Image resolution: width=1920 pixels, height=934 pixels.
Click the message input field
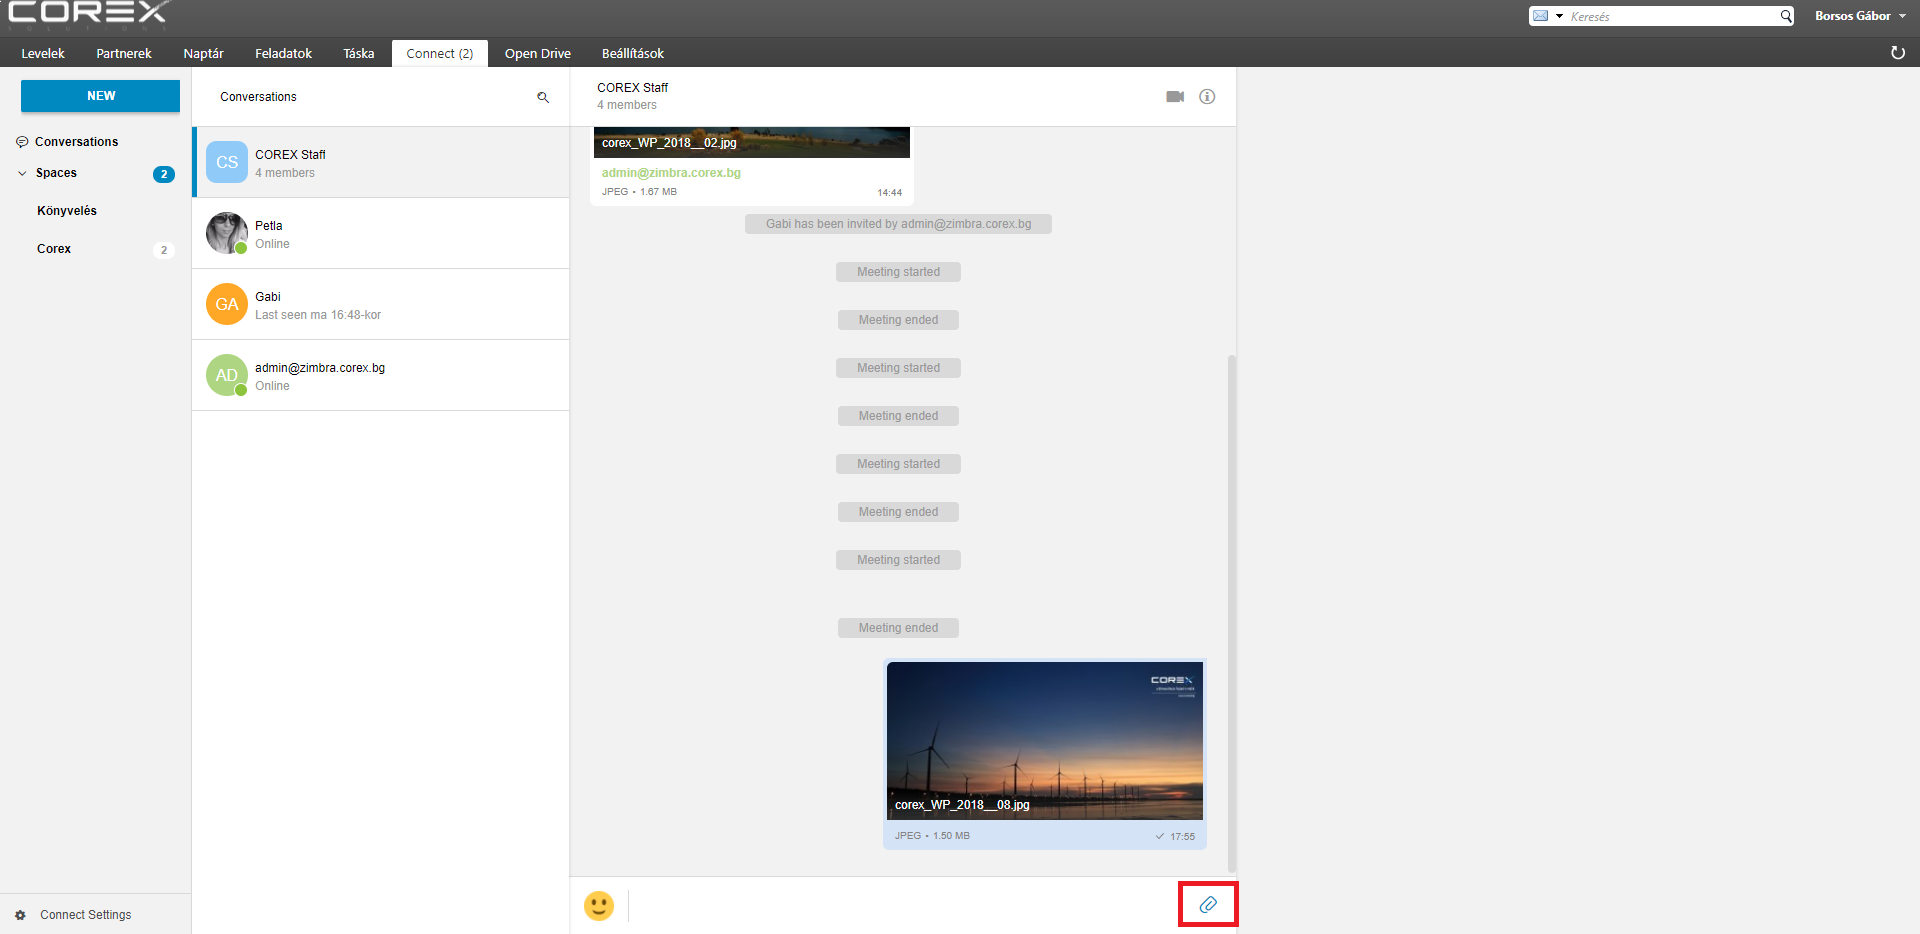click(905, 905)
